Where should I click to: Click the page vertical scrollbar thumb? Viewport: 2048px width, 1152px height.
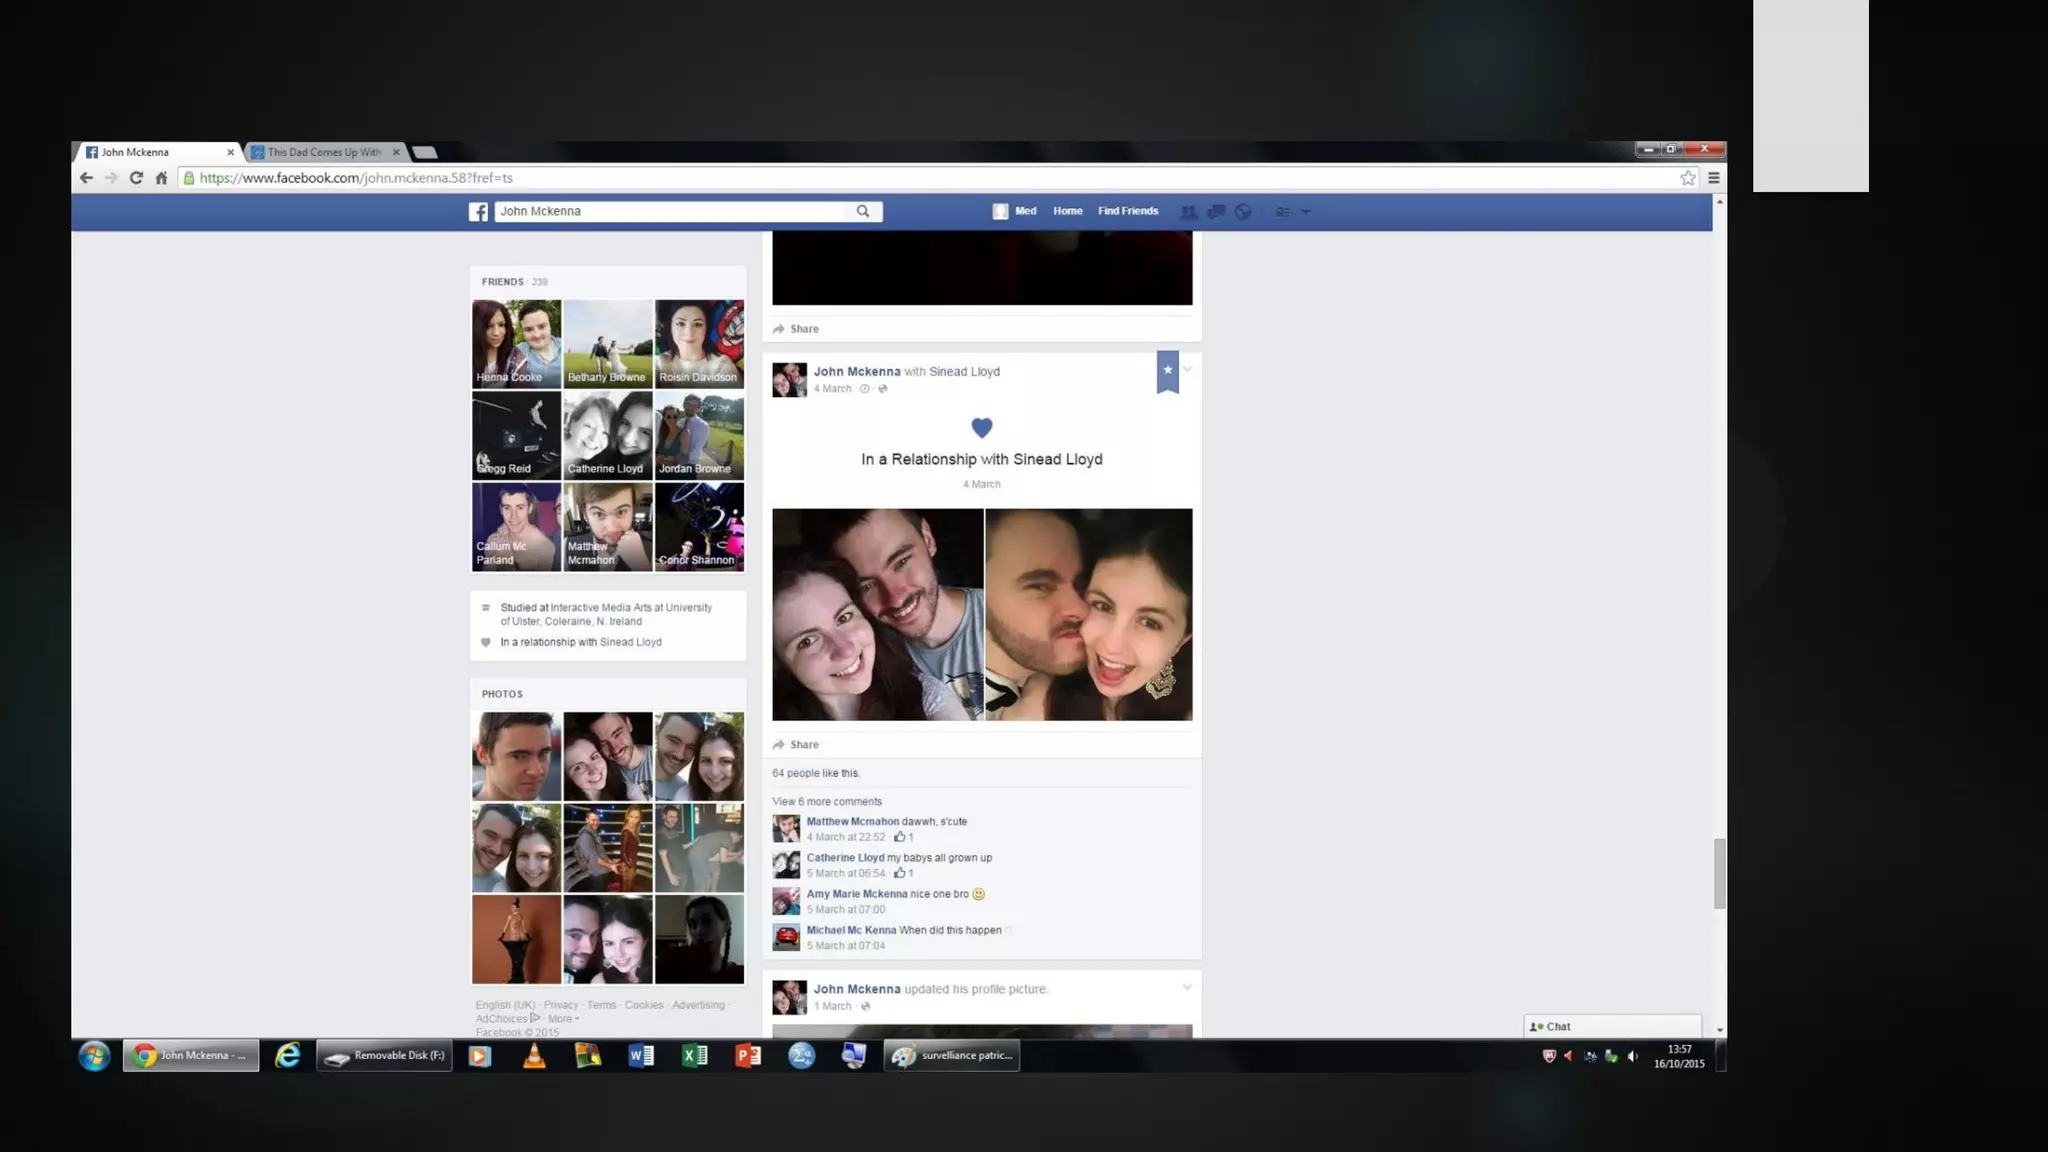1719,873
